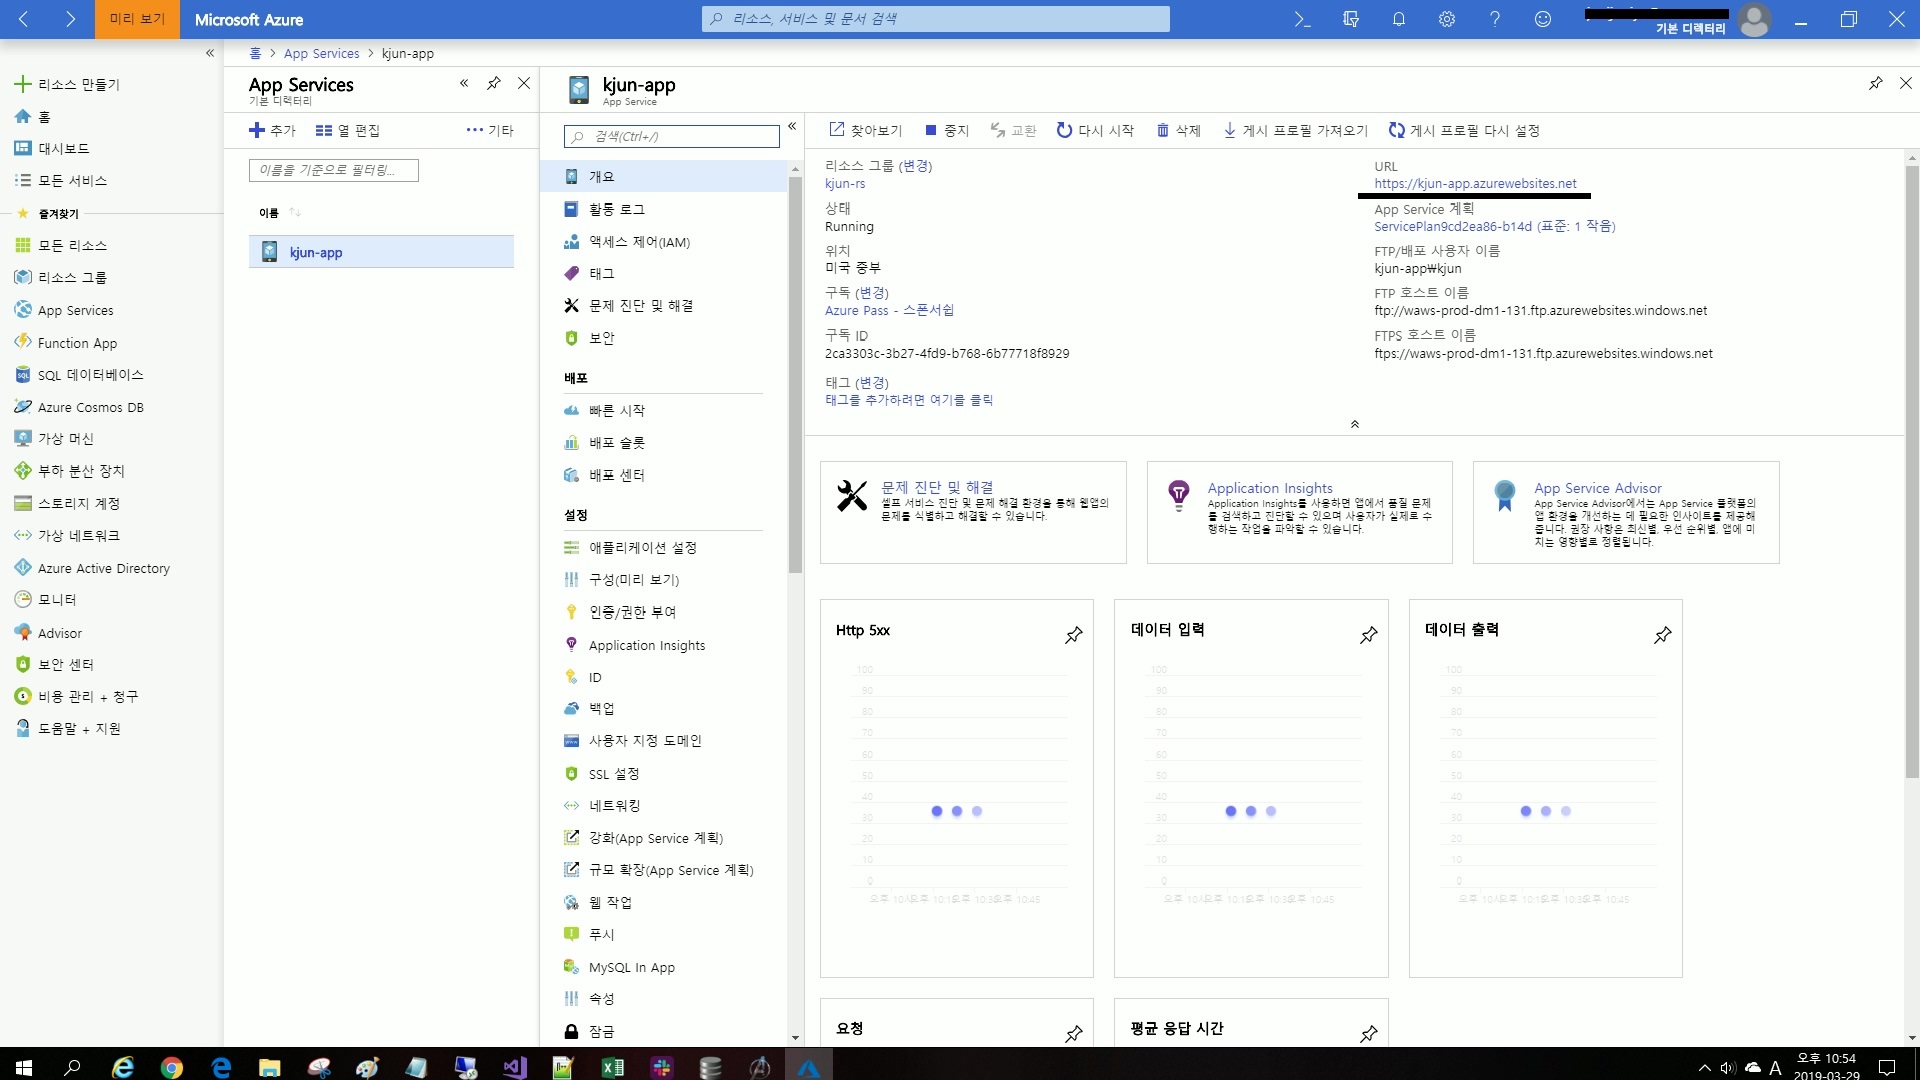Image resolution: width=1920 pixels, height=1080 pixels.
Task: Pin the Http 5xx chart
Action: click(x=1073, y=635)
